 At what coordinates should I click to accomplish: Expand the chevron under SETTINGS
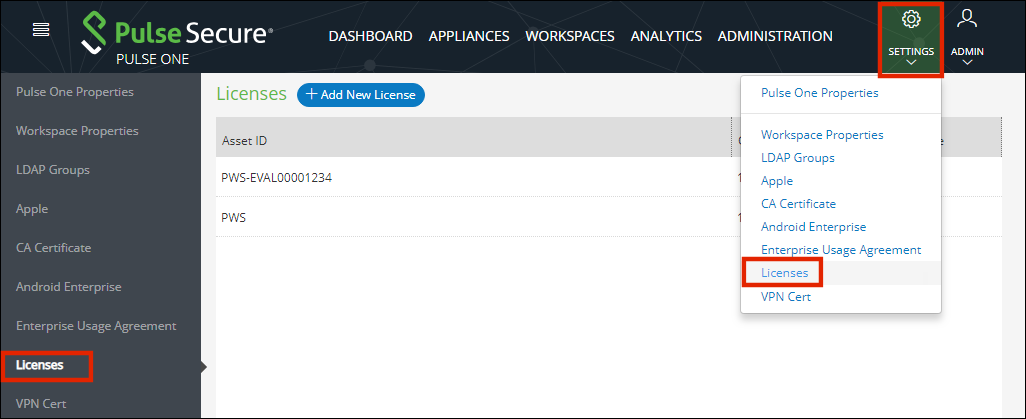coord(911,63)
